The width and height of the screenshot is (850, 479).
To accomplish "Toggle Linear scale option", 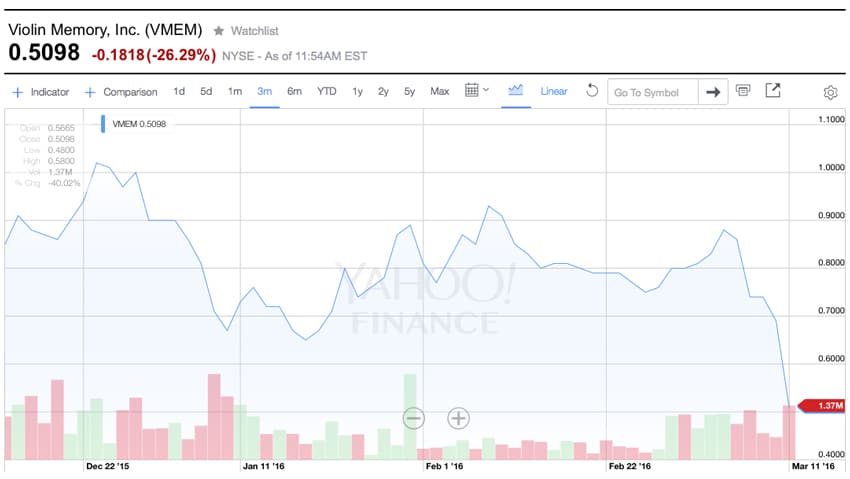I will (x=553, y=91).
